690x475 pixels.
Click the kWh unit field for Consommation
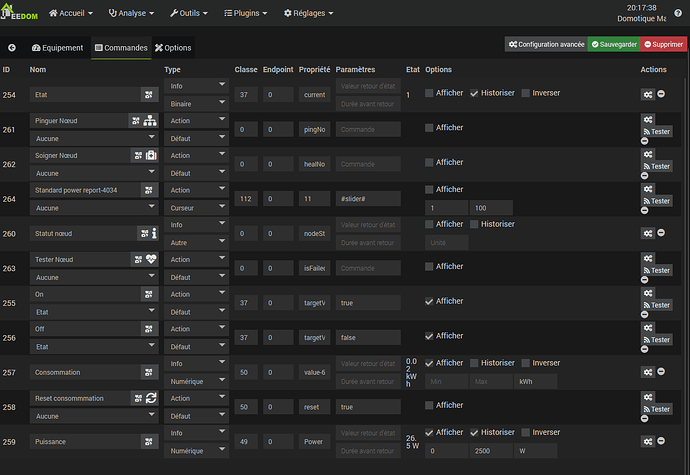click(x=536, y=382)
